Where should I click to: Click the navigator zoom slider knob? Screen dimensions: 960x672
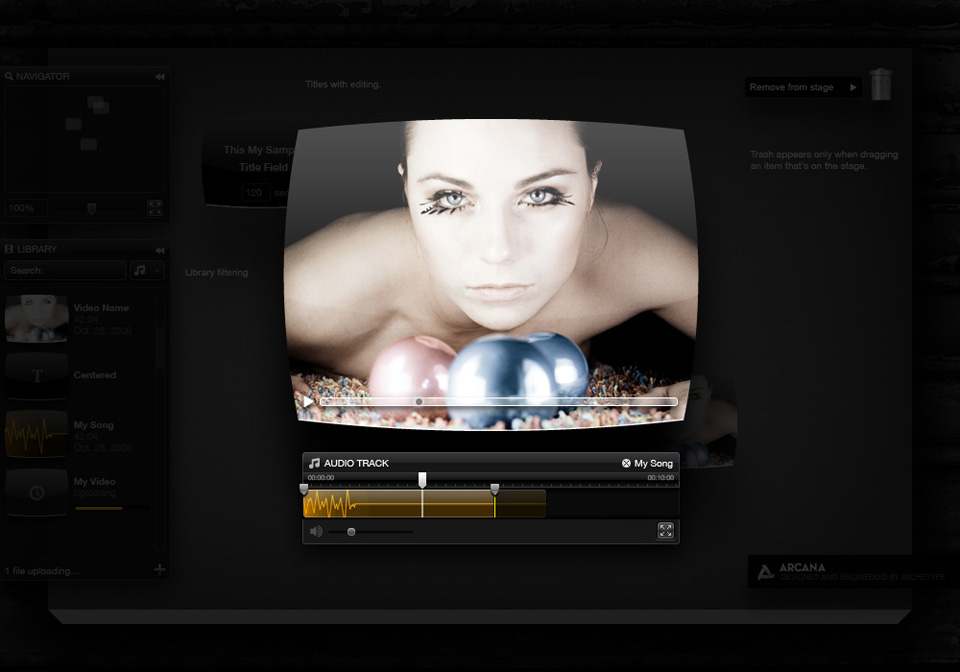(x=92, y=209)
